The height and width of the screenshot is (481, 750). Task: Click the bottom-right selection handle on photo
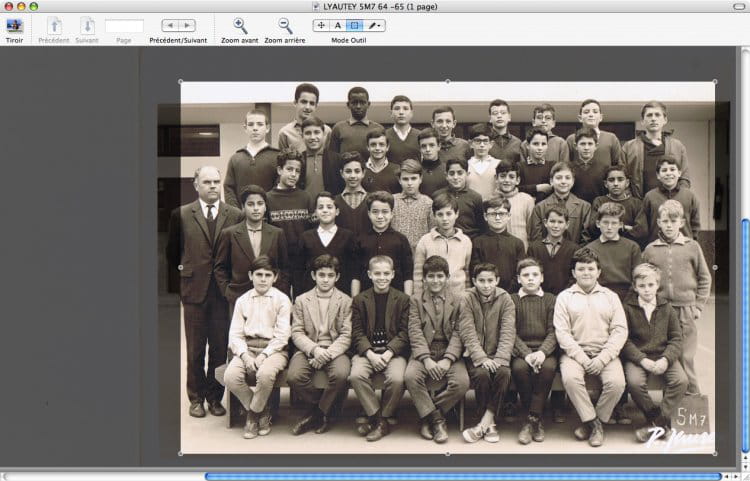(715, 453)
